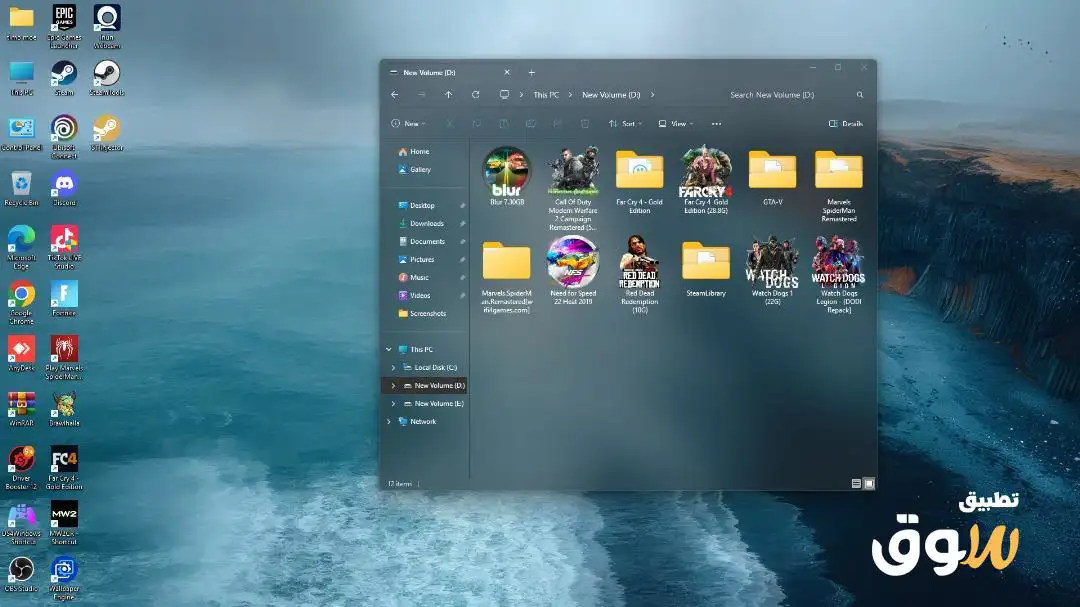Viewport: 1080px width, 607px height.
Task: Select the Watch Dogs Legion folder
Action: pyautogui.click(x=838, y=275)
